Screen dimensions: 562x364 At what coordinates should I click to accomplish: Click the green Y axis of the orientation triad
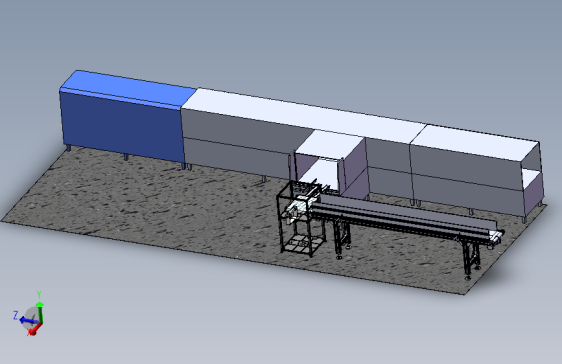pyautogui.click(x=40, y=313)
